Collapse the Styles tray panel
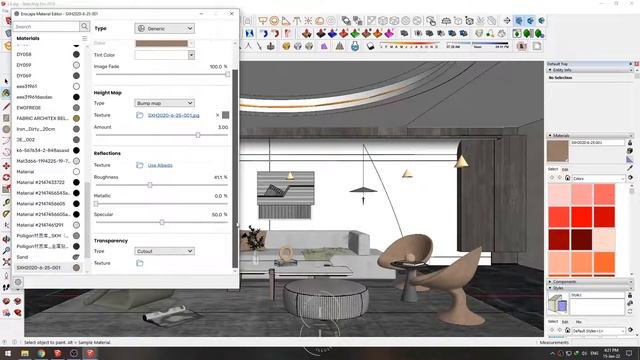 (550, 288)
